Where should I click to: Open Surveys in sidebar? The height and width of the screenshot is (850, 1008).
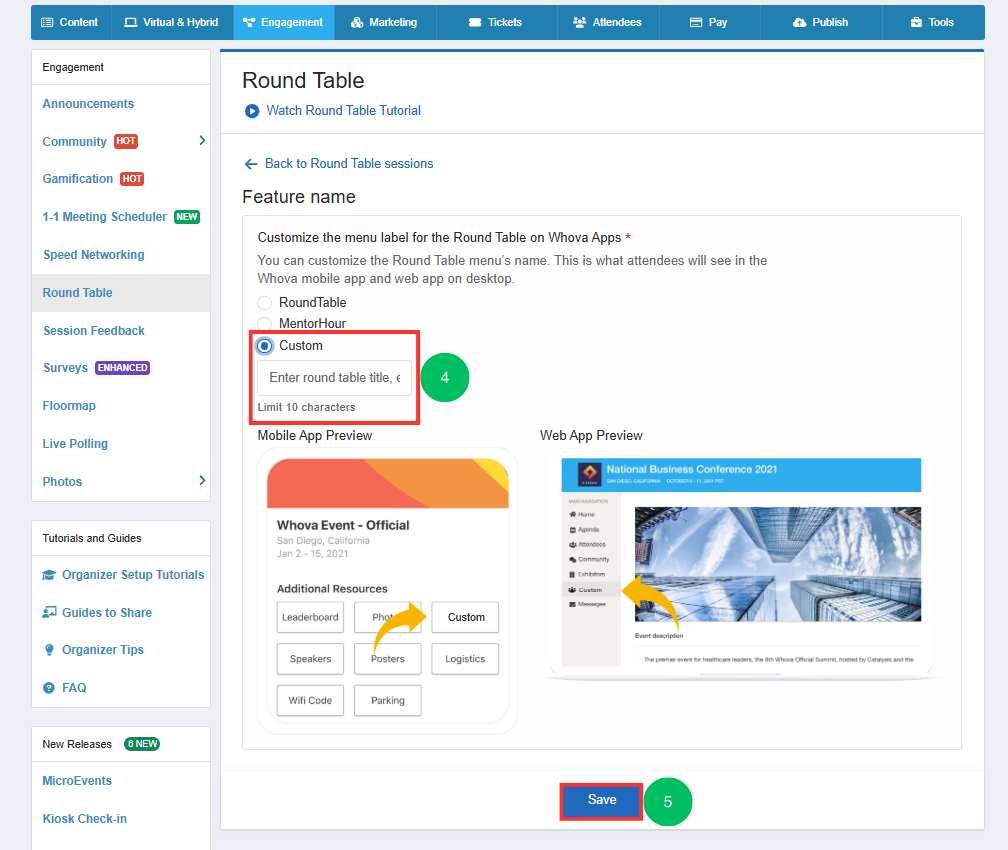[x=66, y=368]
